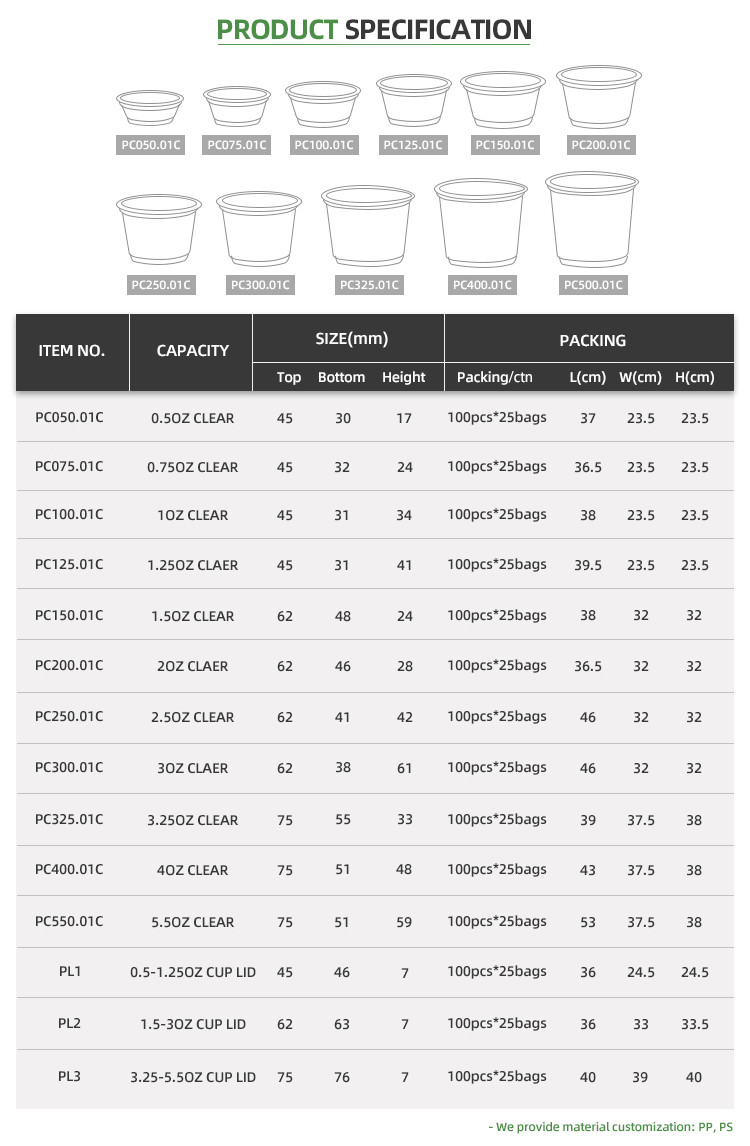Click the PC325.01C label under cup
Screen dimensions: 750x1146
coord(369,285)
